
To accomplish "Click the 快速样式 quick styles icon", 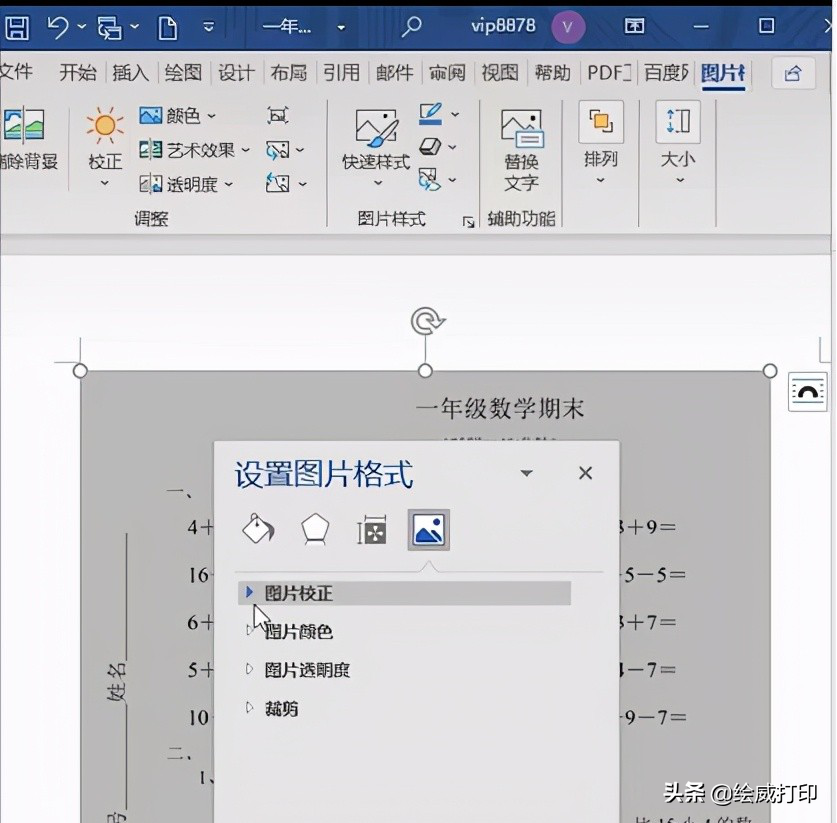I will point(376,130).
